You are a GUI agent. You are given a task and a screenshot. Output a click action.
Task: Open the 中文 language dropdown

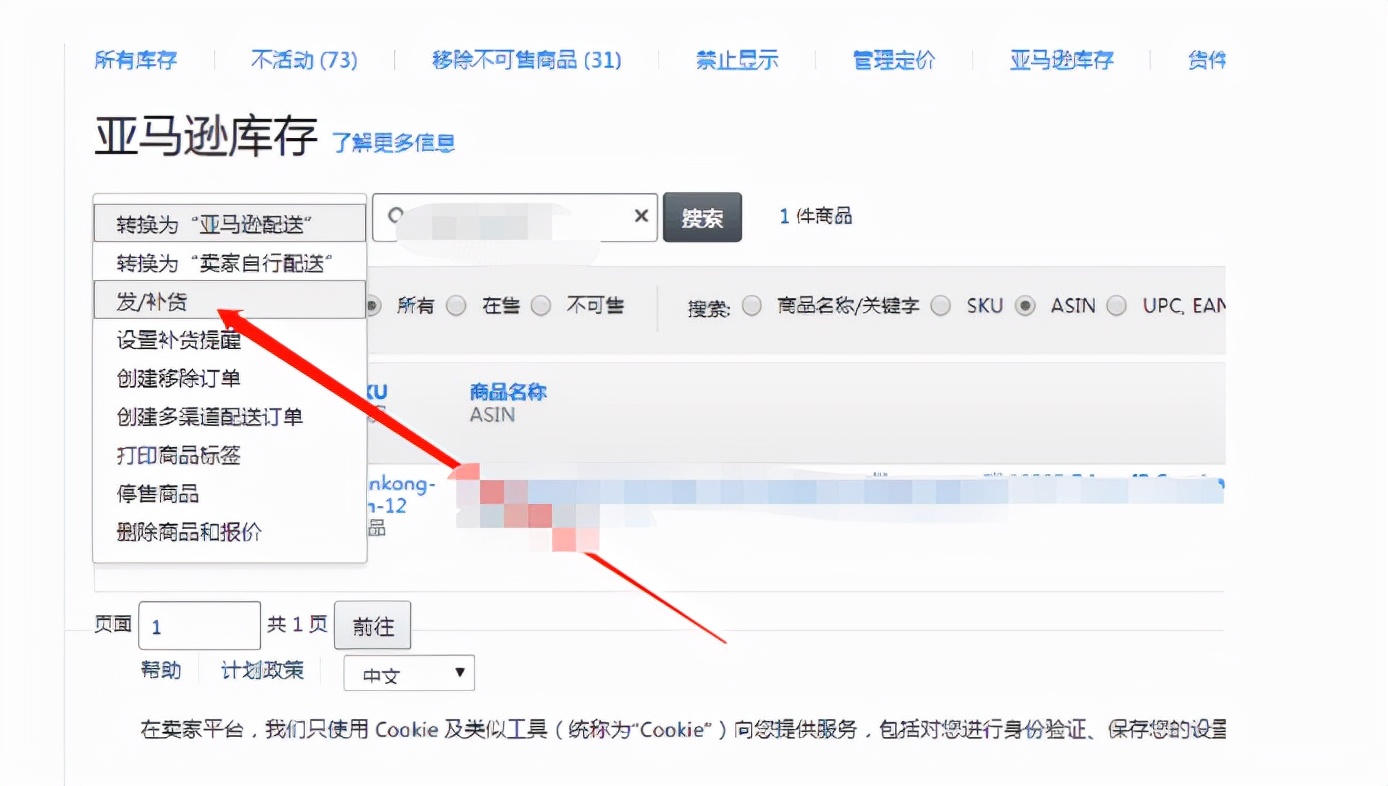408,672
